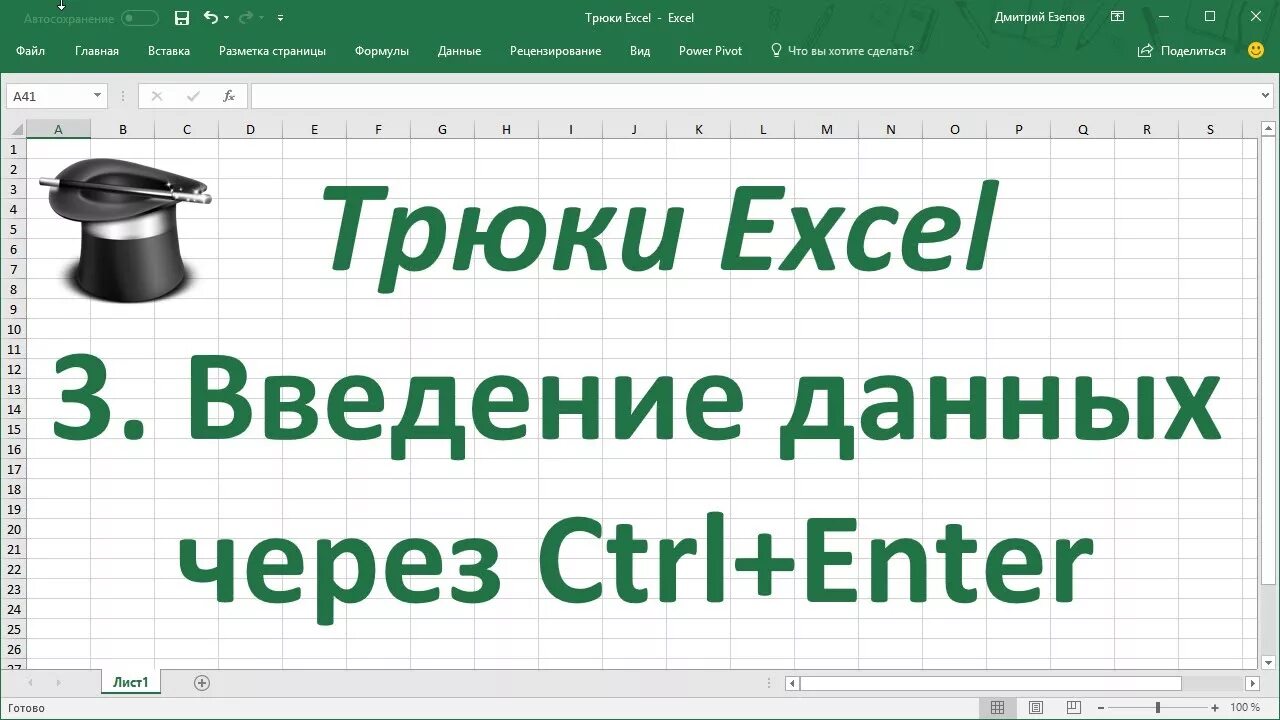Image resolution: width=1280 pixels, height=720 pixels.
Task: Click the previous sheet navigation arrow
Action: 31,683
